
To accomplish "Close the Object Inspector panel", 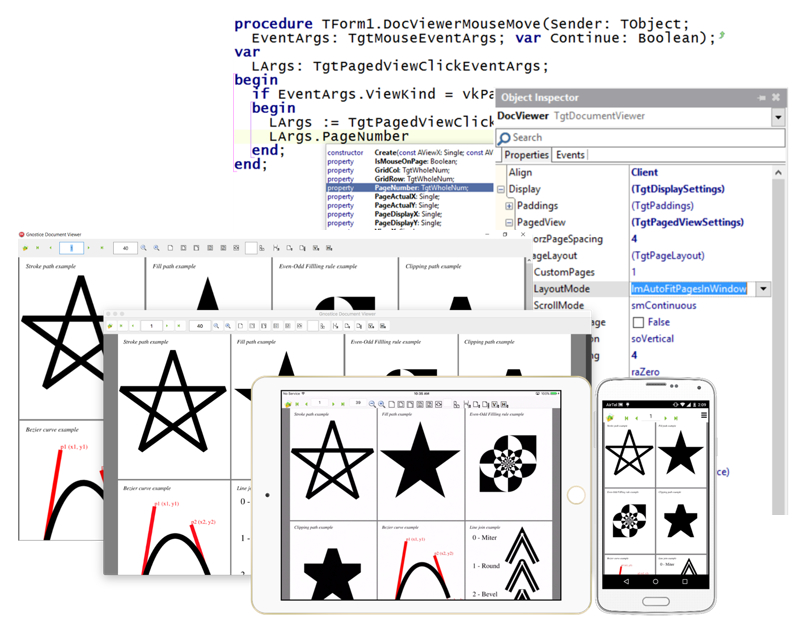I will 776,97.
